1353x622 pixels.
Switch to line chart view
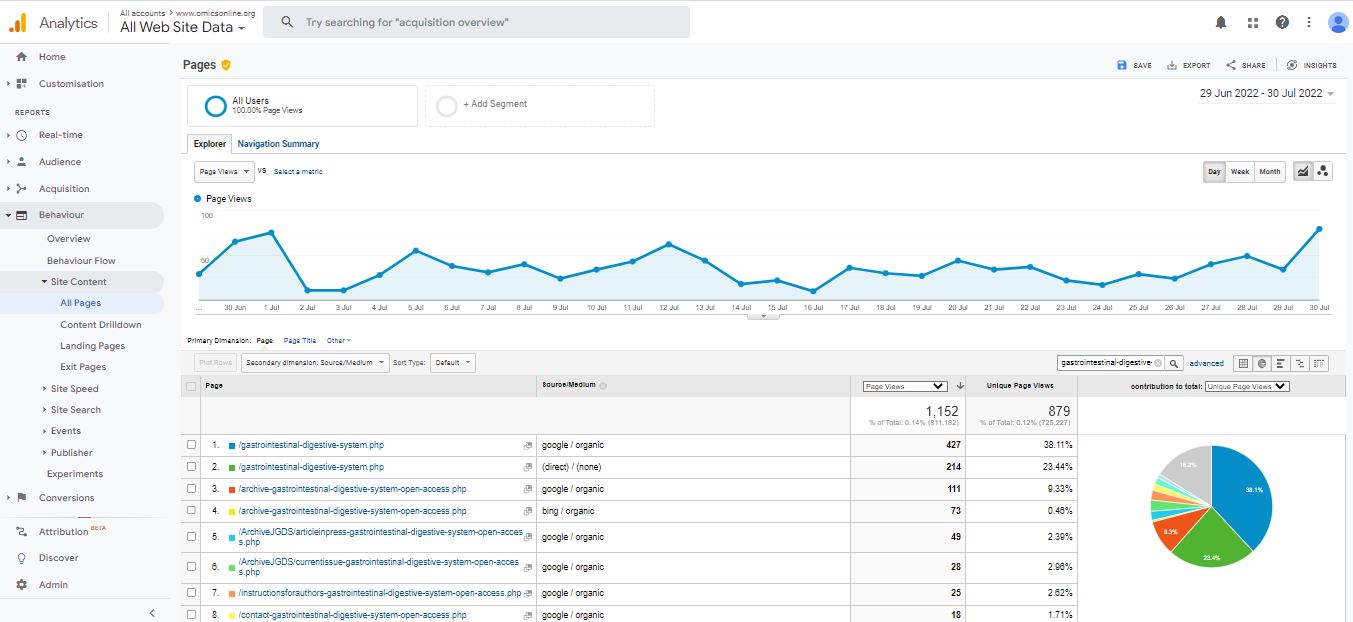[x=1303, y=171]
